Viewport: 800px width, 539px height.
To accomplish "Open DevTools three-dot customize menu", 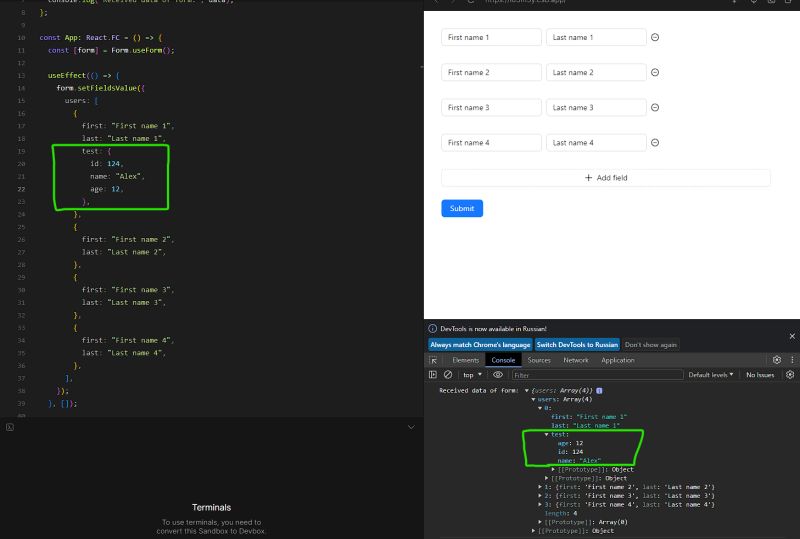I will pyautogui.click(x=792, y=360).
